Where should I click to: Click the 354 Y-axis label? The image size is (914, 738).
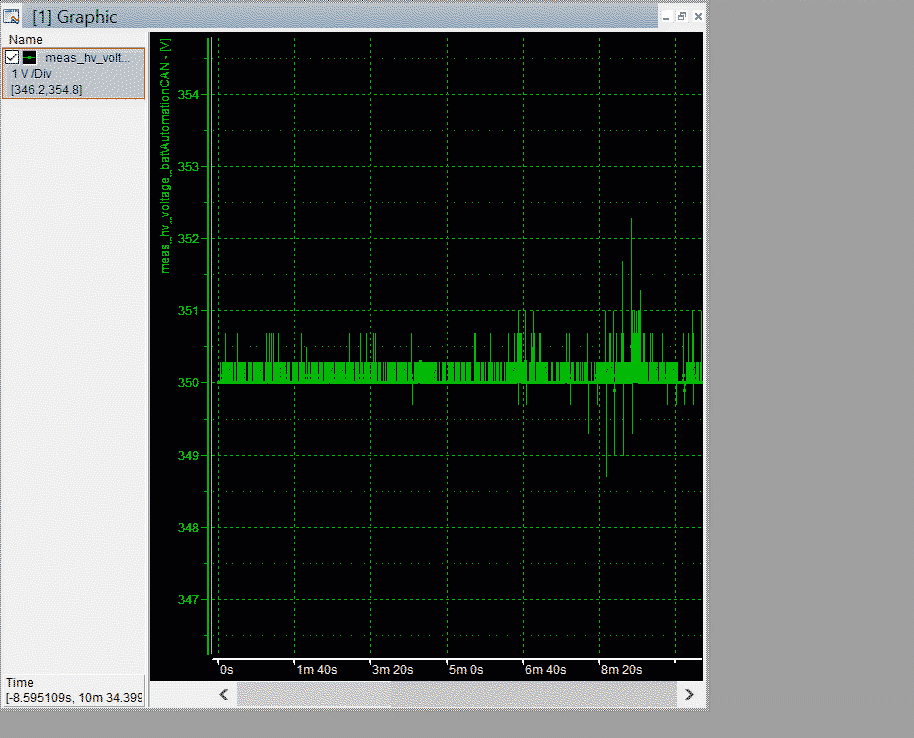tap(188, 94)
